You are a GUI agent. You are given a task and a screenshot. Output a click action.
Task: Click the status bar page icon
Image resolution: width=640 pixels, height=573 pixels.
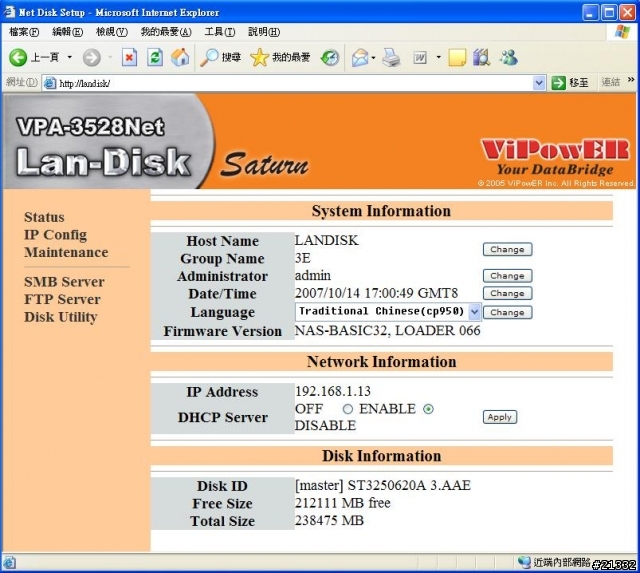coord(9,563)
